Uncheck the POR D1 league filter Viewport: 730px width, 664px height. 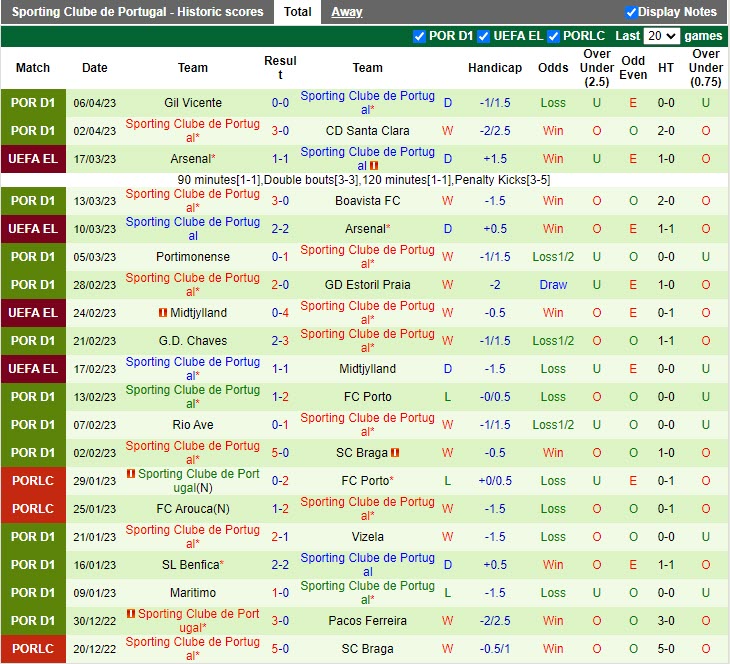click(x=419, y=36)
